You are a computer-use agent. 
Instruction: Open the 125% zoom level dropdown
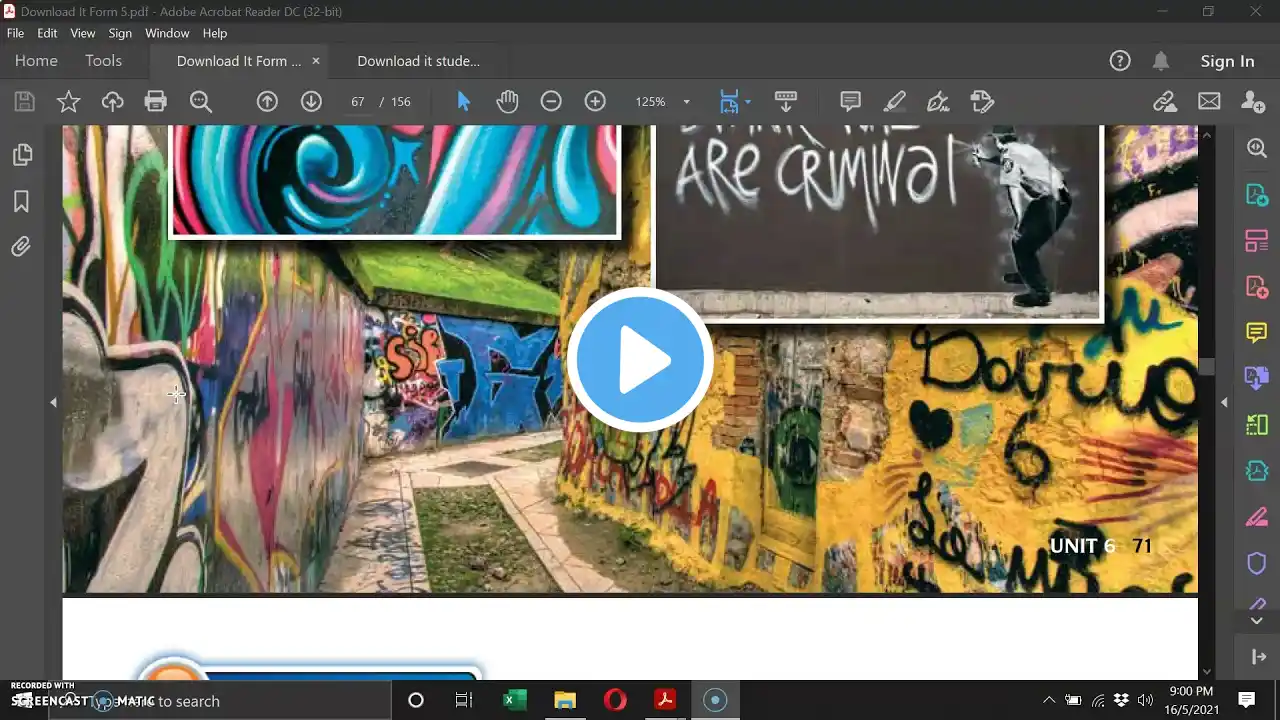pyautogui.click(x=686, y=102)
